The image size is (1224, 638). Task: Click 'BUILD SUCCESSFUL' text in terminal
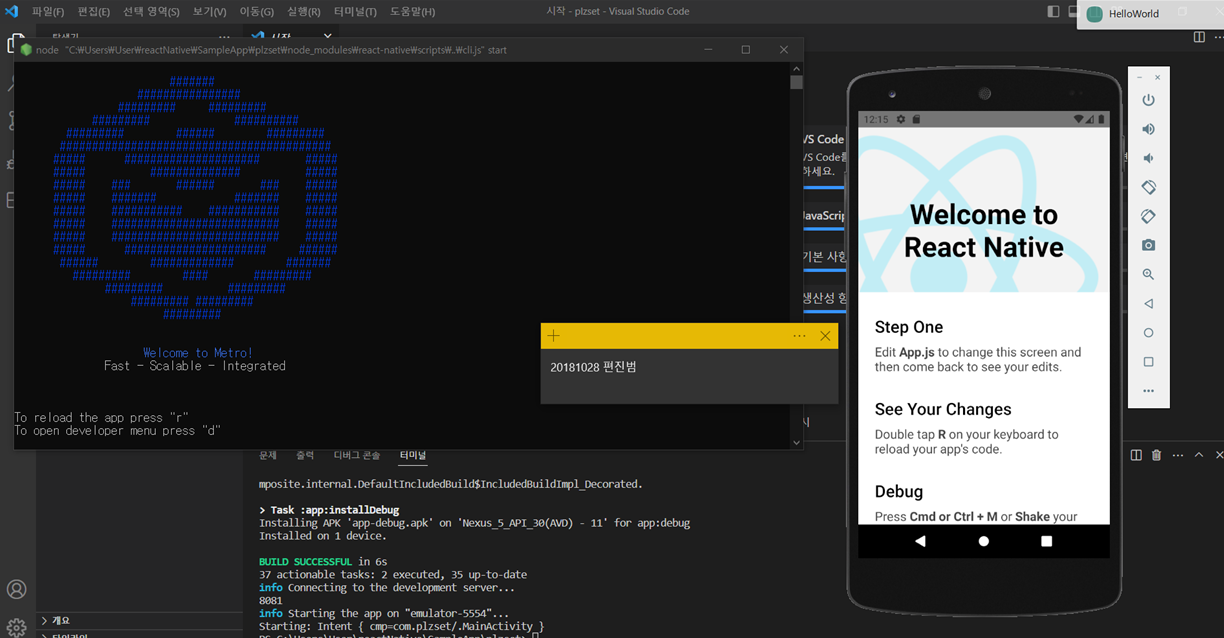coord(306,562)
